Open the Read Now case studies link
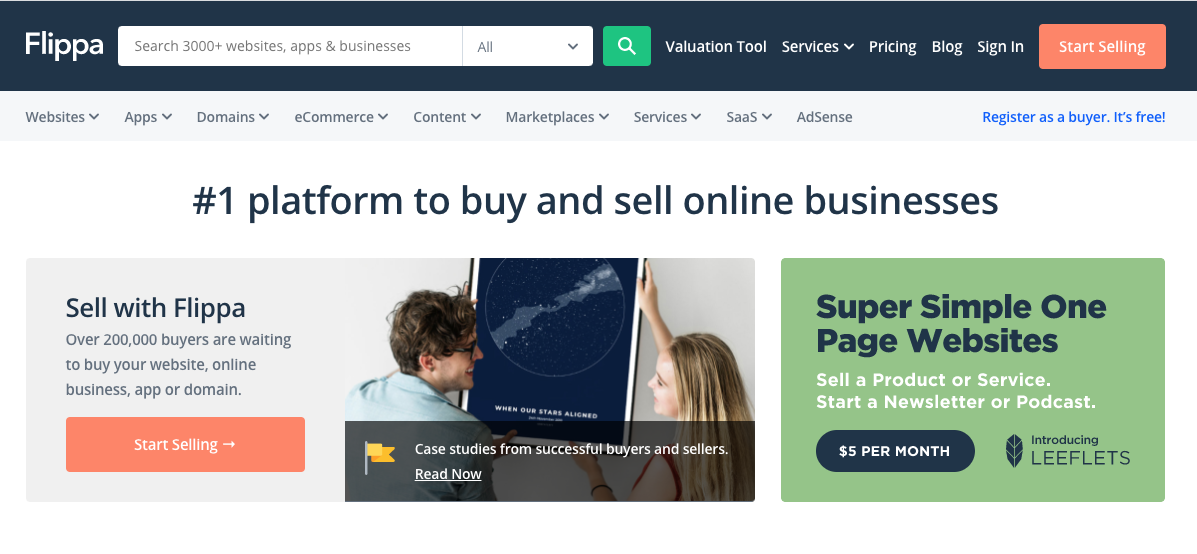The image size is (1197, 554). pos(448,474)
